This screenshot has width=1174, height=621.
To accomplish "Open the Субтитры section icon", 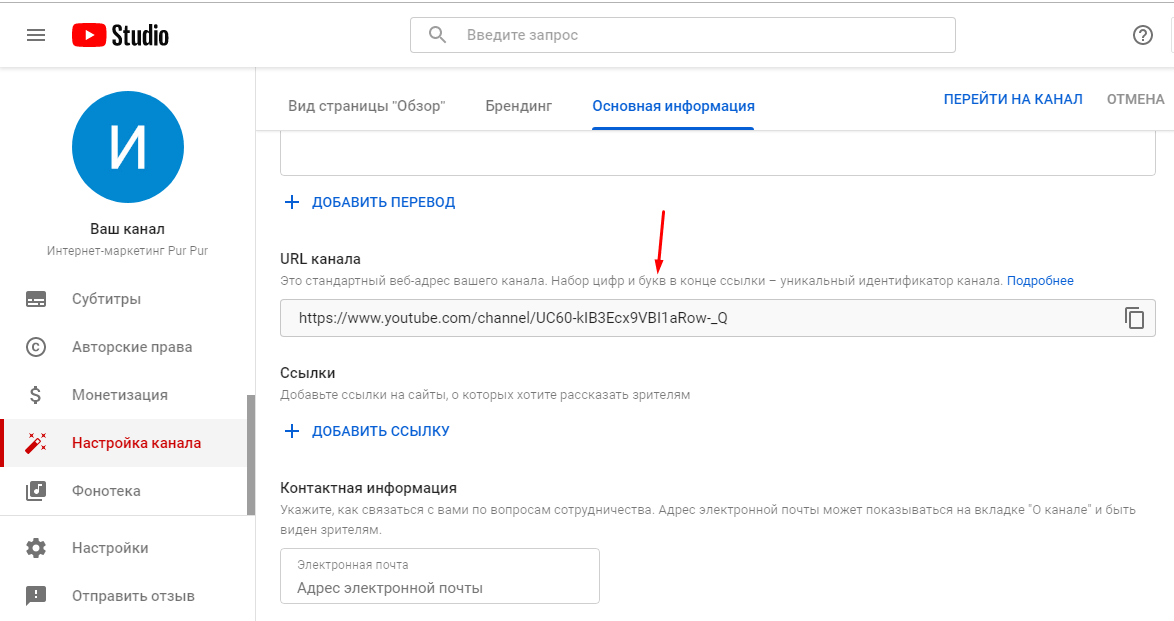I will click(x=37, y=298).
